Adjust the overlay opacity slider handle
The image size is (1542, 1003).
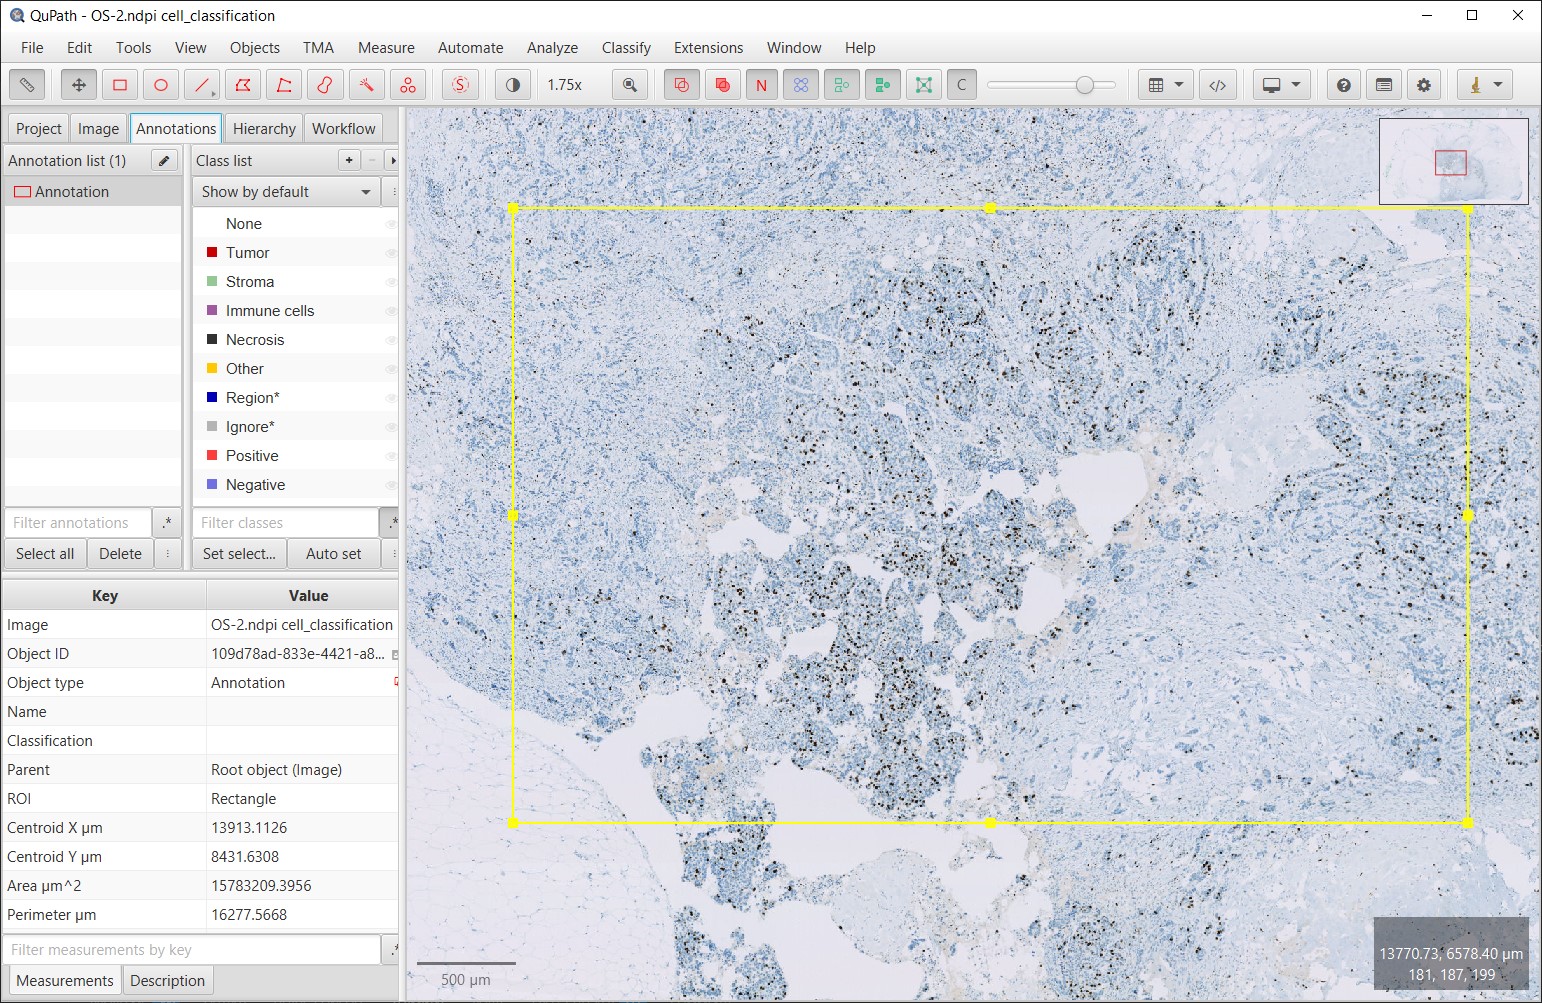click(1085, 85)
